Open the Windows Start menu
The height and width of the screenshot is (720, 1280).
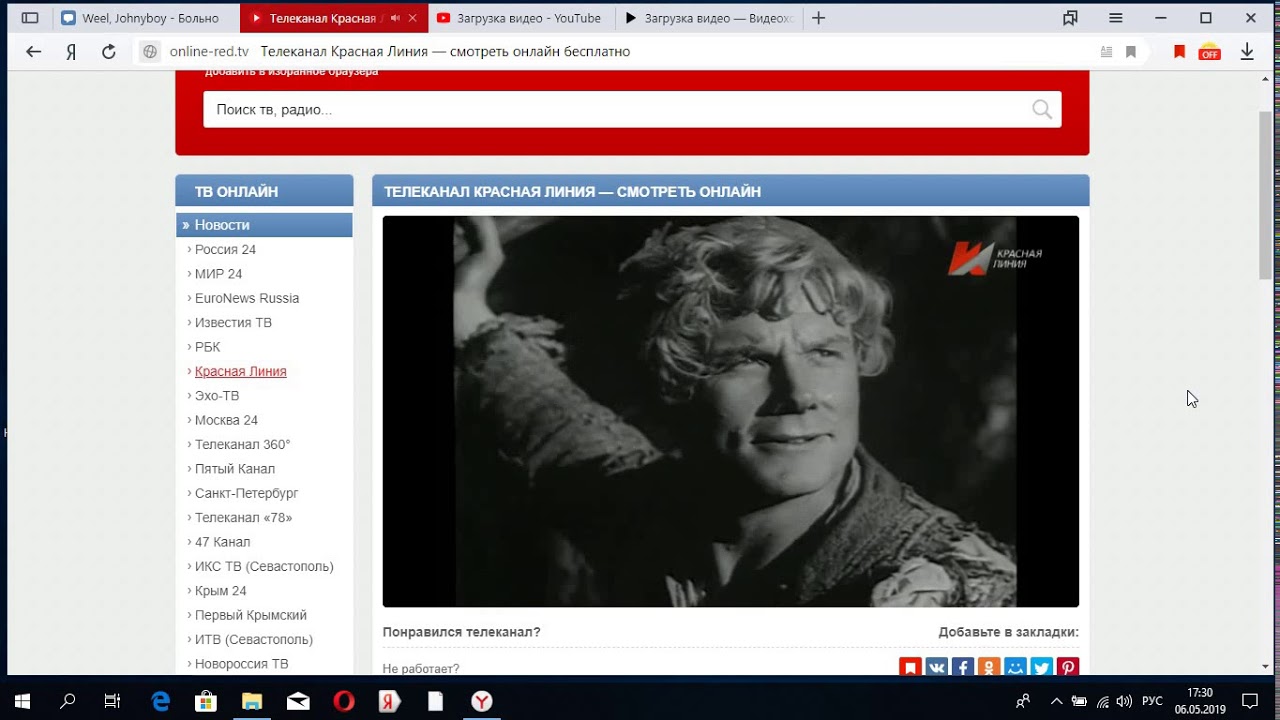click(22, 701)
